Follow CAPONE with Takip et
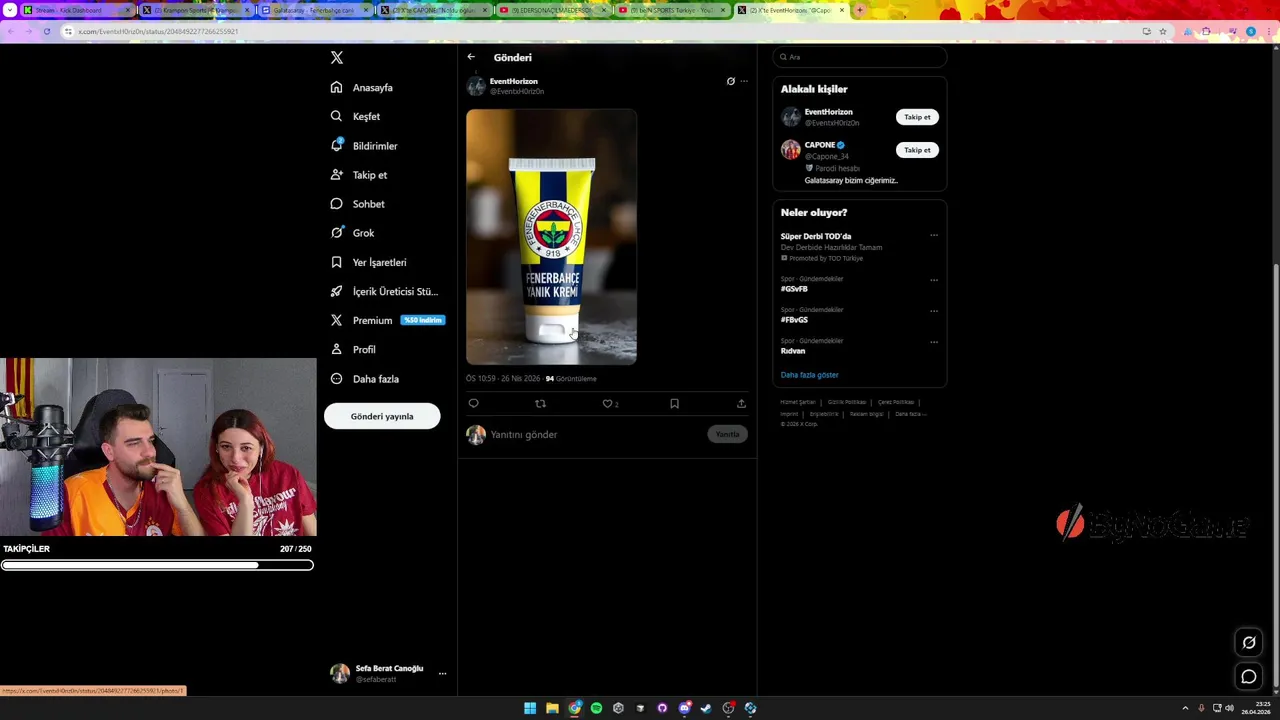This screenshot has width=1280, height=720. pyautogui.click(x=917, y=150)
